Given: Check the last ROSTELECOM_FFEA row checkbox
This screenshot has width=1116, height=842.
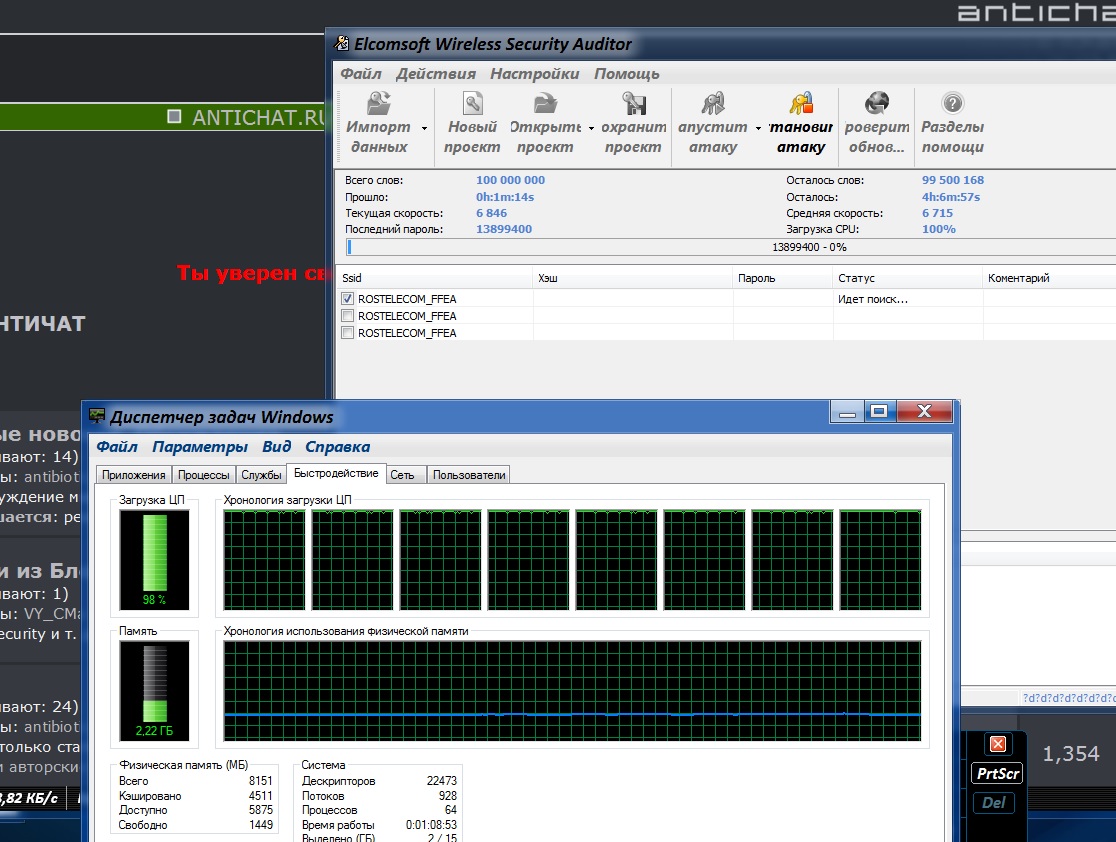Looking at the screenshot, I should pos(347,332).
